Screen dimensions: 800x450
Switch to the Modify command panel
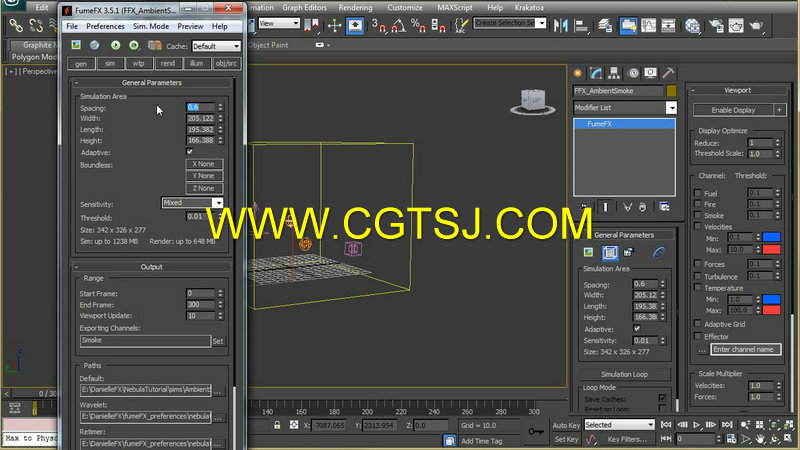tap(596, 73)
